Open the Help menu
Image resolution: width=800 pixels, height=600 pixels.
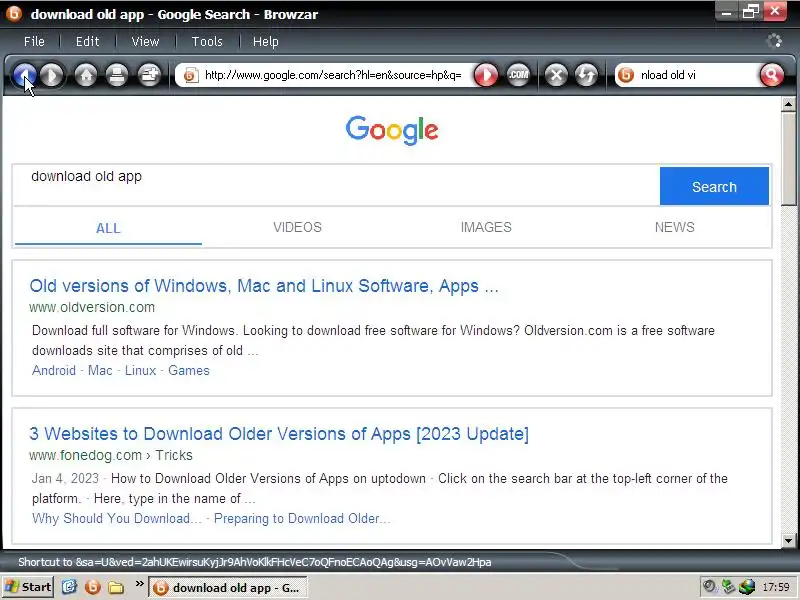pyautogui.click(x=266, y=41)
